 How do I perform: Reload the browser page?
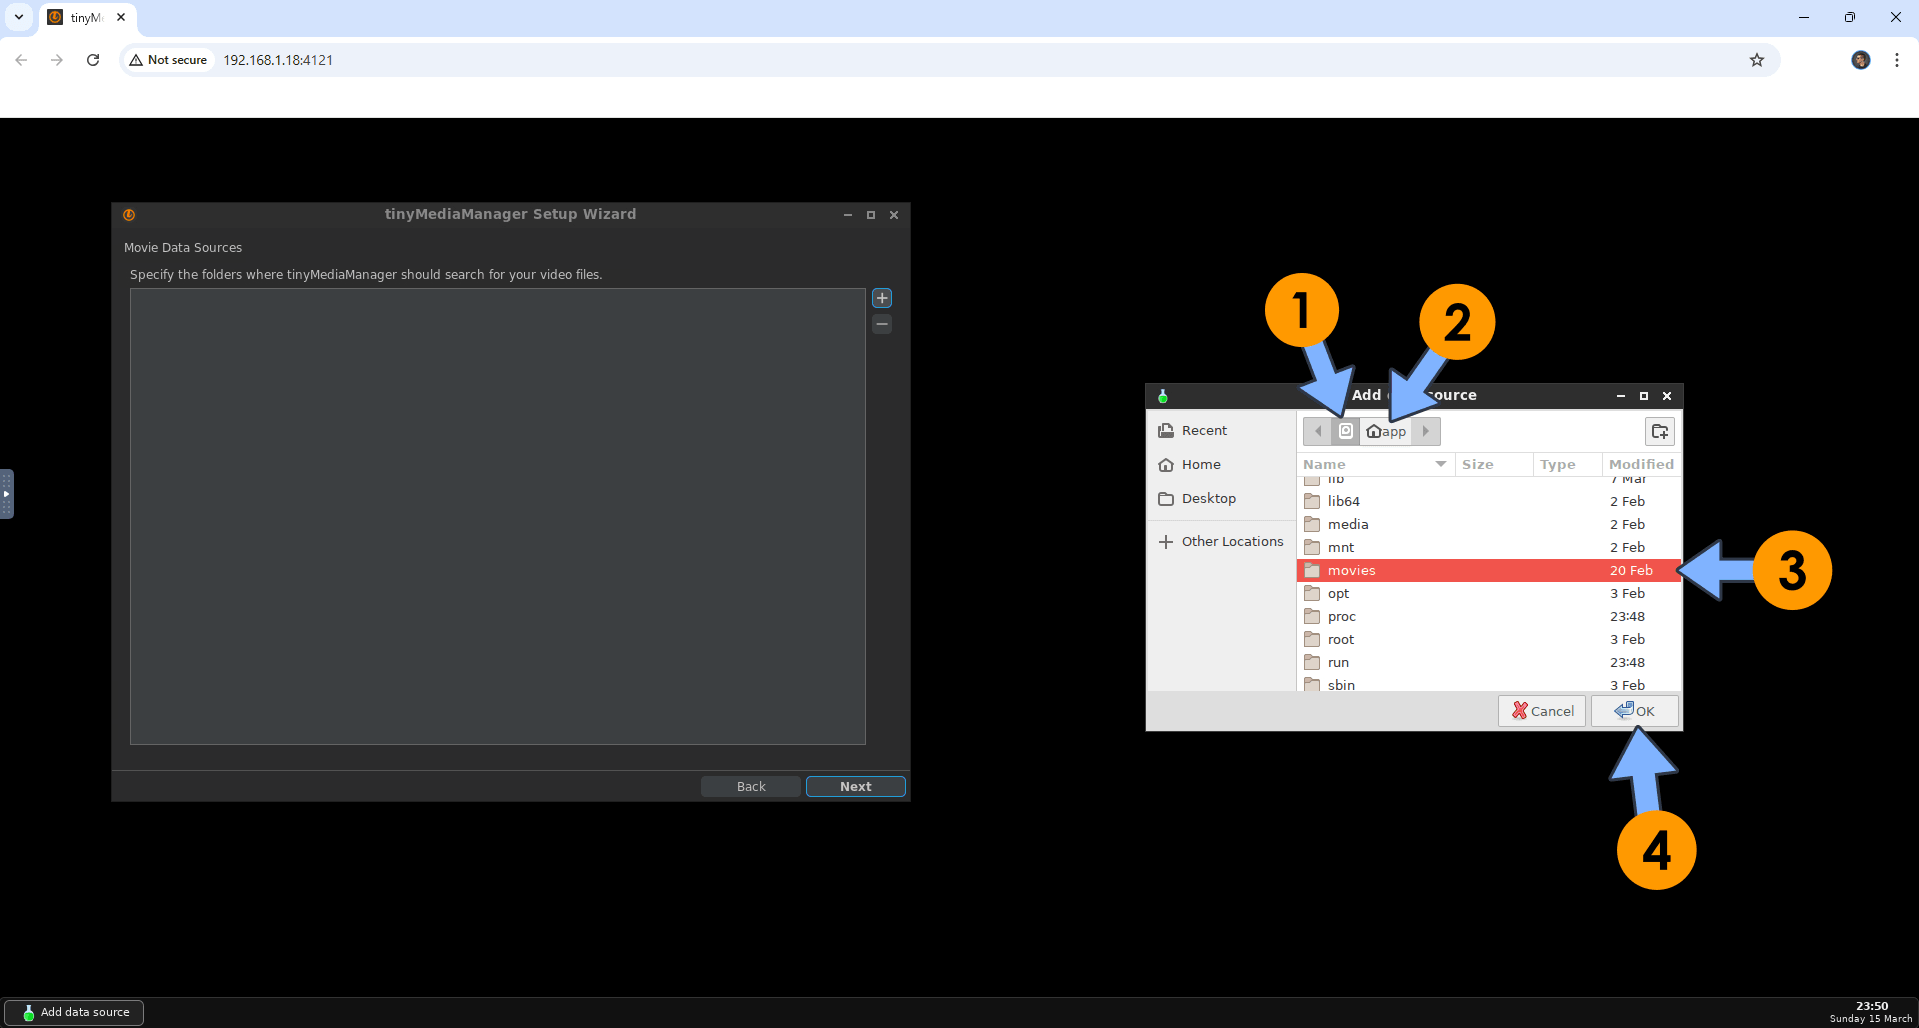(x=93, y=60)
